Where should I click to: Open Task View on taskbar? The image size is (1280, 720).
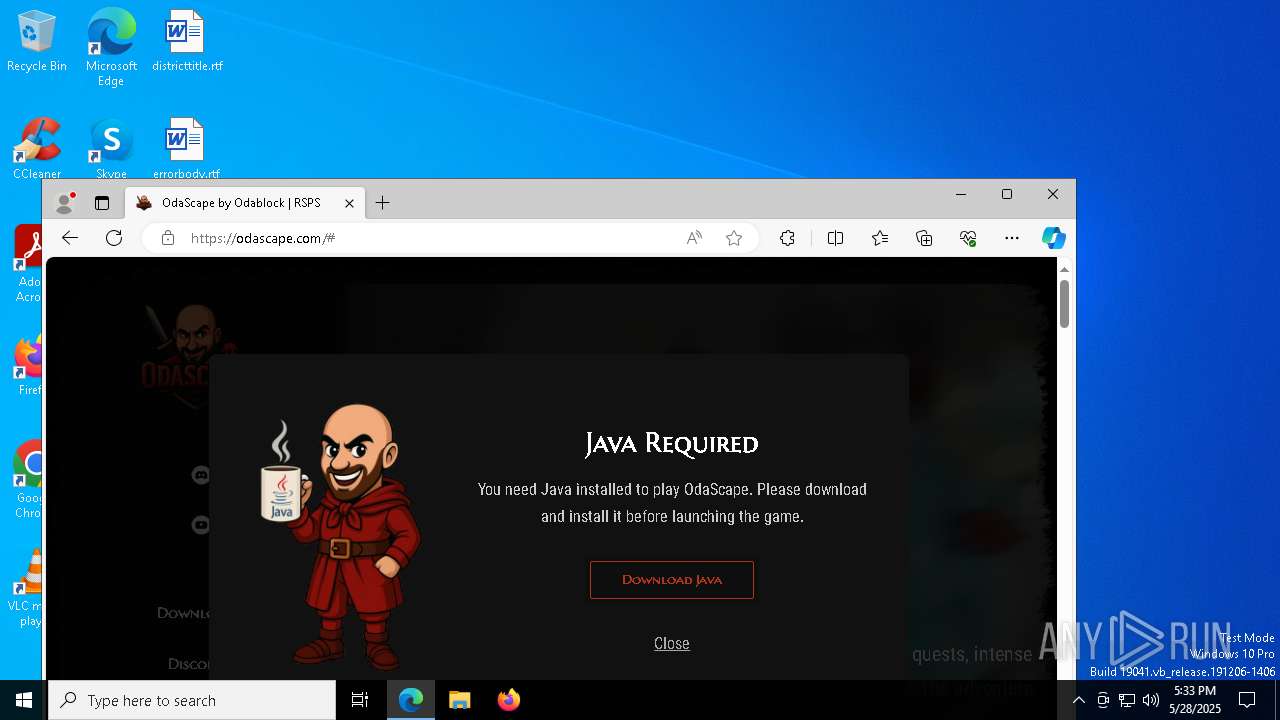[x=360, y=700]
